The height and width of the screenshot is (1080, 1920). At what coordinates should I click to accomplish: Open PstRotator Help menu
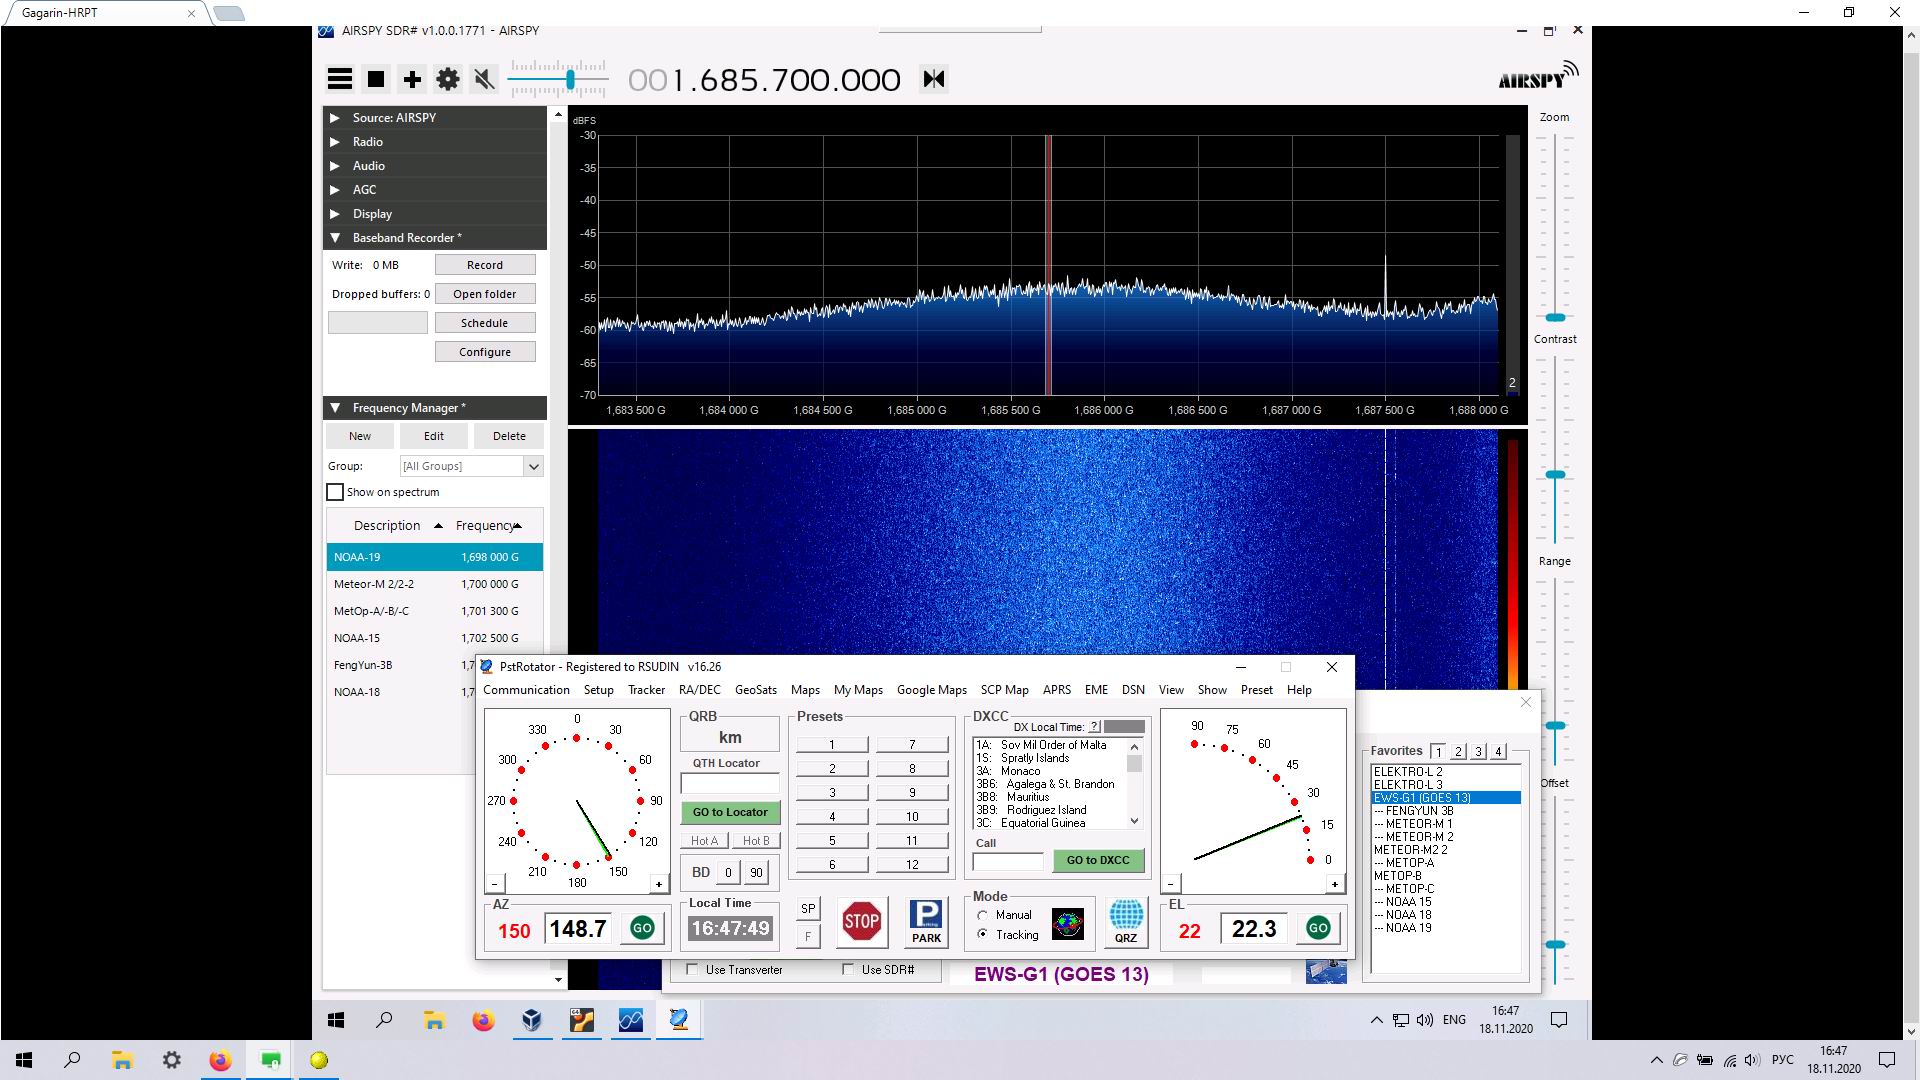pos(1299,690)
